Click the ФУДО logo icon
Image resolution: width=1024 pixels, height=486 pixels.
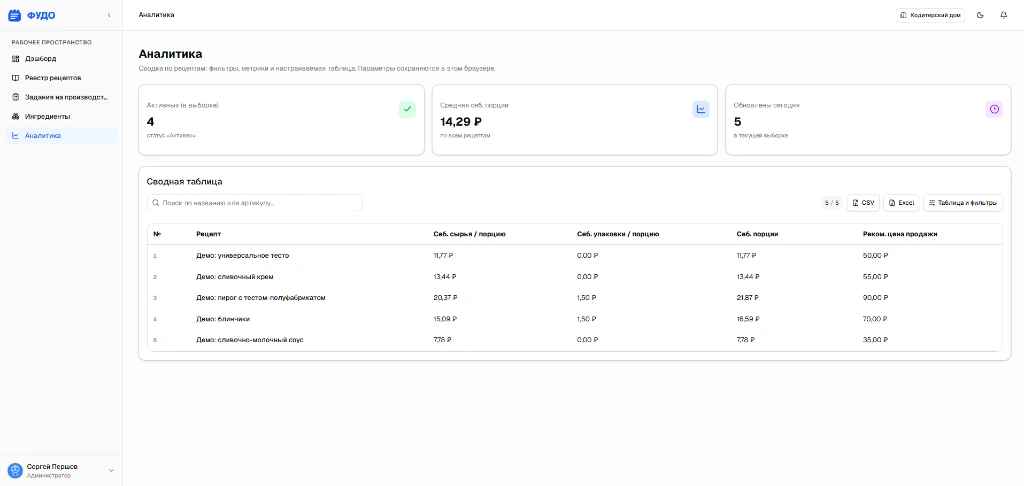point(14,15)
